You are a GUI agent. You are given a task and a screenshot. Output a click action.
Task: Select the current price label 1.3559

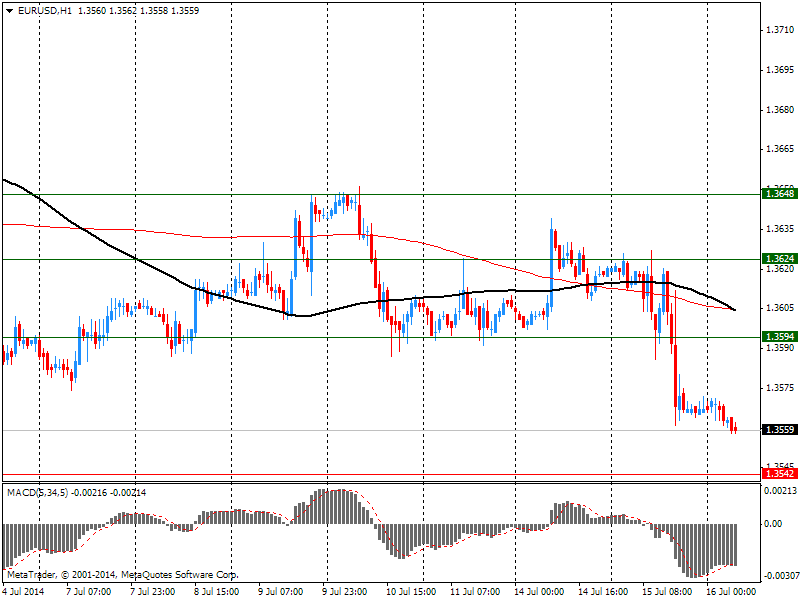click(780, 430)
